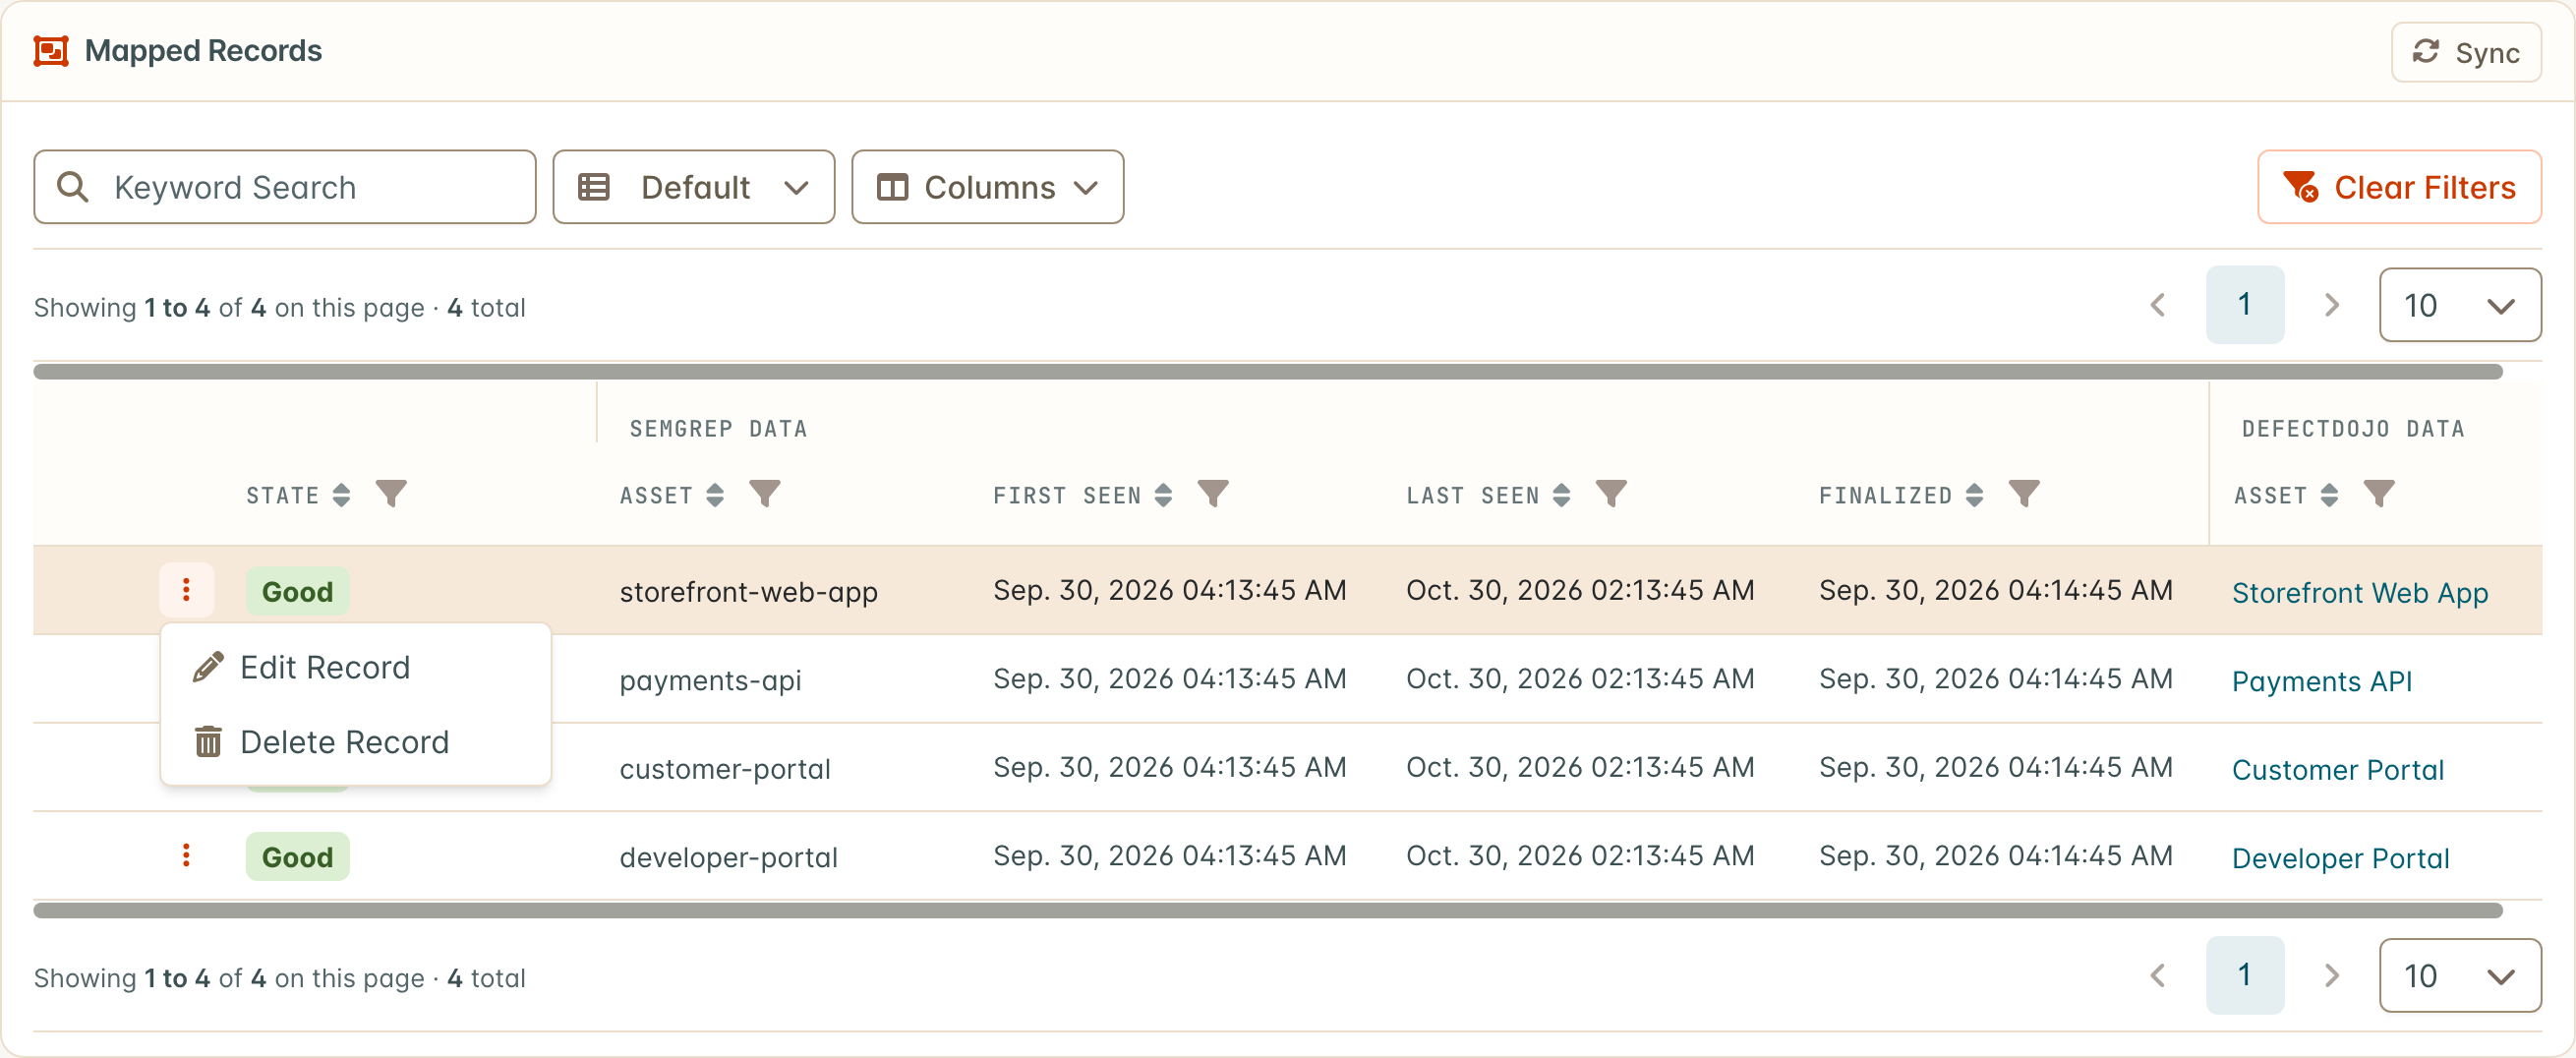Click the Mapped Records header icon
Viewport: 2576px width, 1058px height.
coord(51,51)
